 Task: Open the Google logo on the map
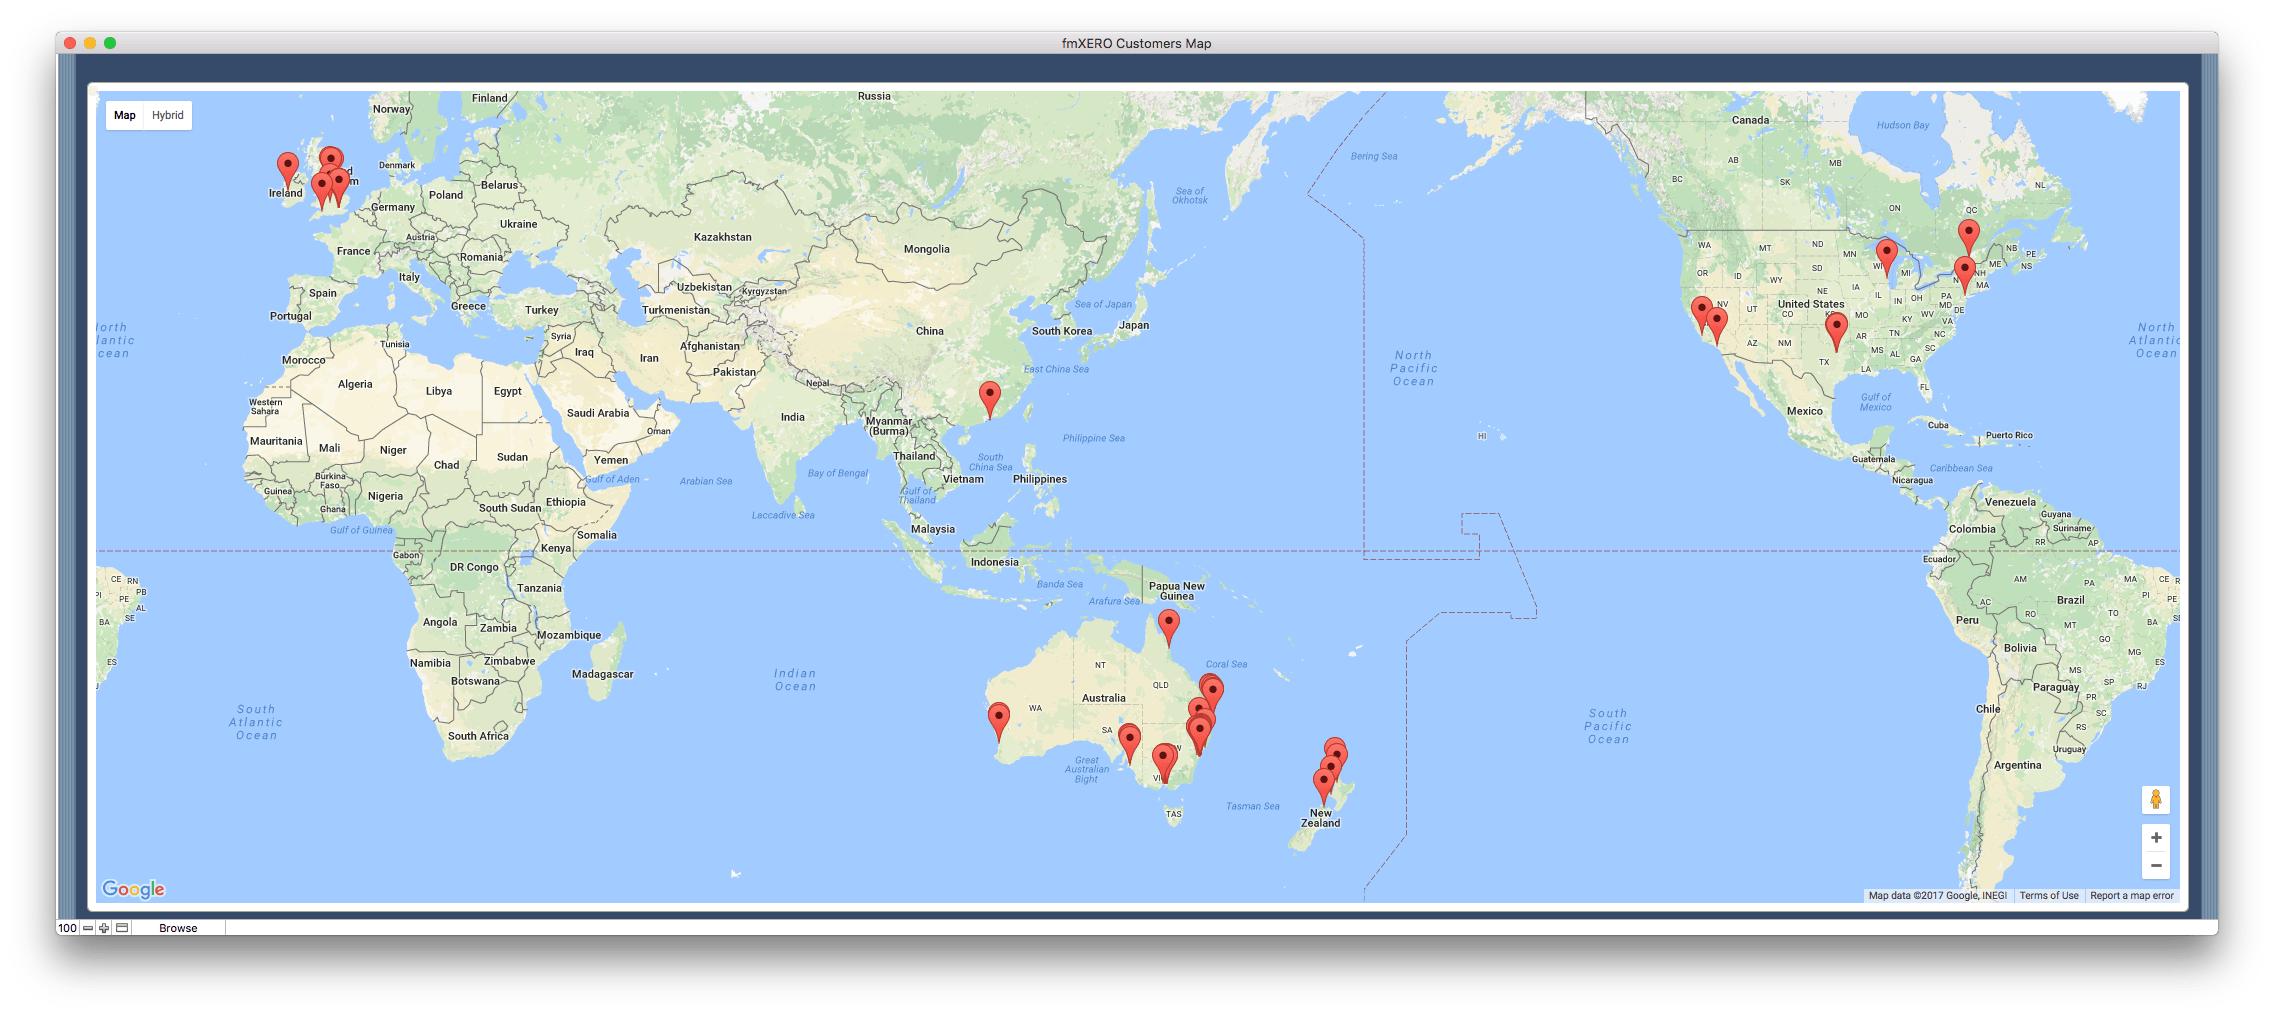pos(133,889)
